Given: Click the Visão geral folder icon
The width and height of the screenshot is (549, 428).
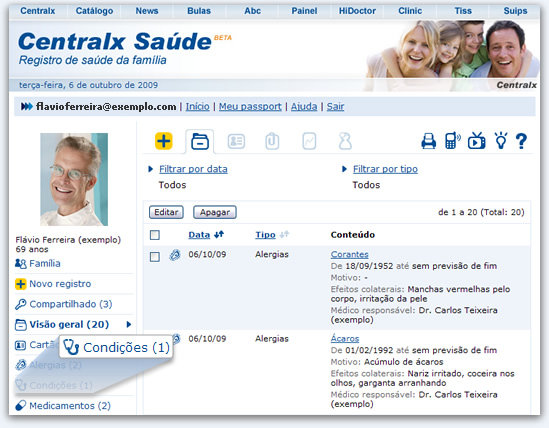Looking at the screenshot, I should pyautogui.click(x=21, y=325).
